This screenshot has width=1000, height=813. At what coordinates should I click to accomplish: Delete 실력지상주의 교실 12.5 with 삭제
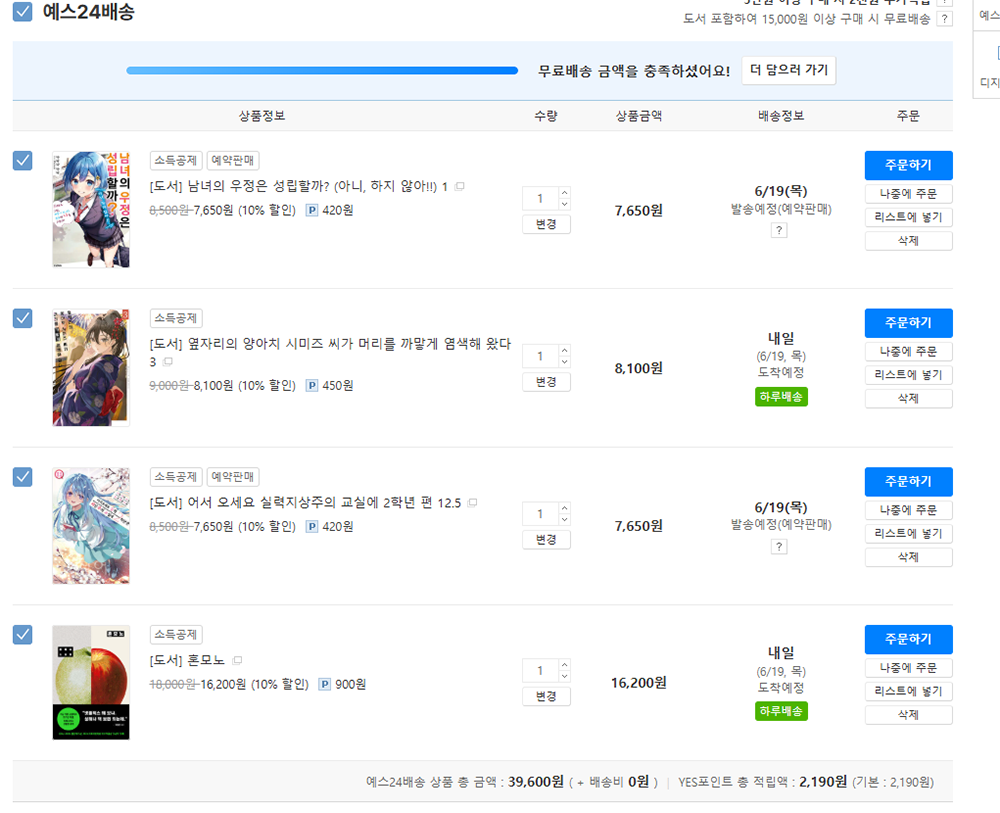[x=908, y=557]
